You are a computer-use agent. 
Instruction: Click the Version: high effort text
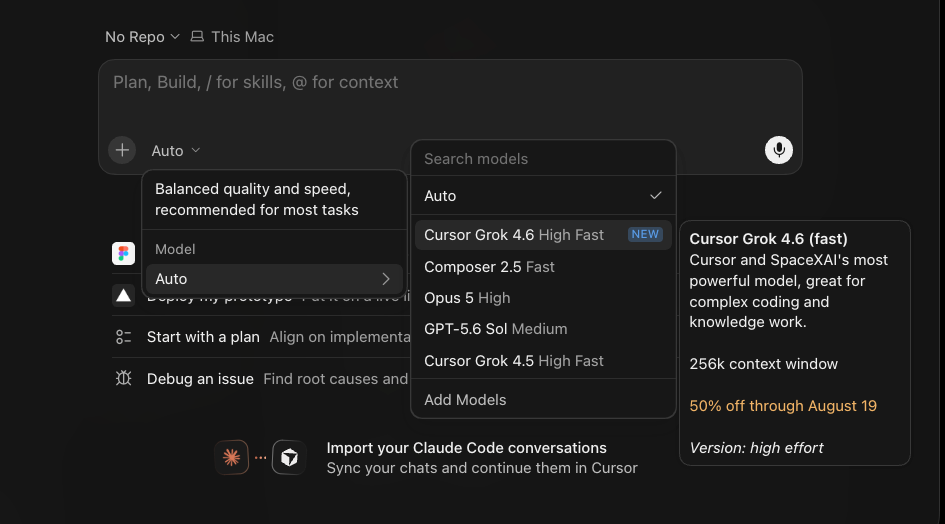coord(756,448)
